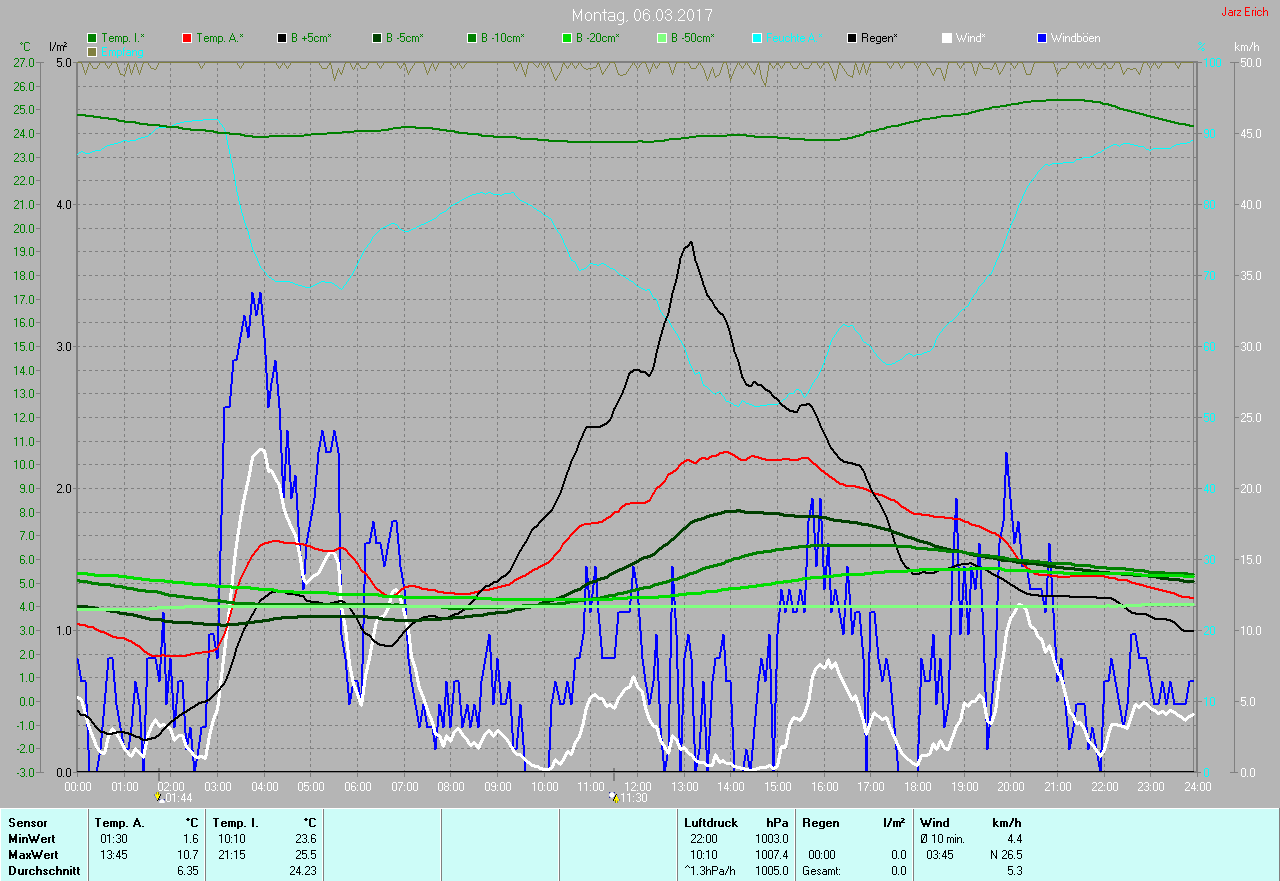Viewport: 1280px width, 881px height.
Task: Click the 'B +5cm*' legend label
Action: click(x=311, y=38)
